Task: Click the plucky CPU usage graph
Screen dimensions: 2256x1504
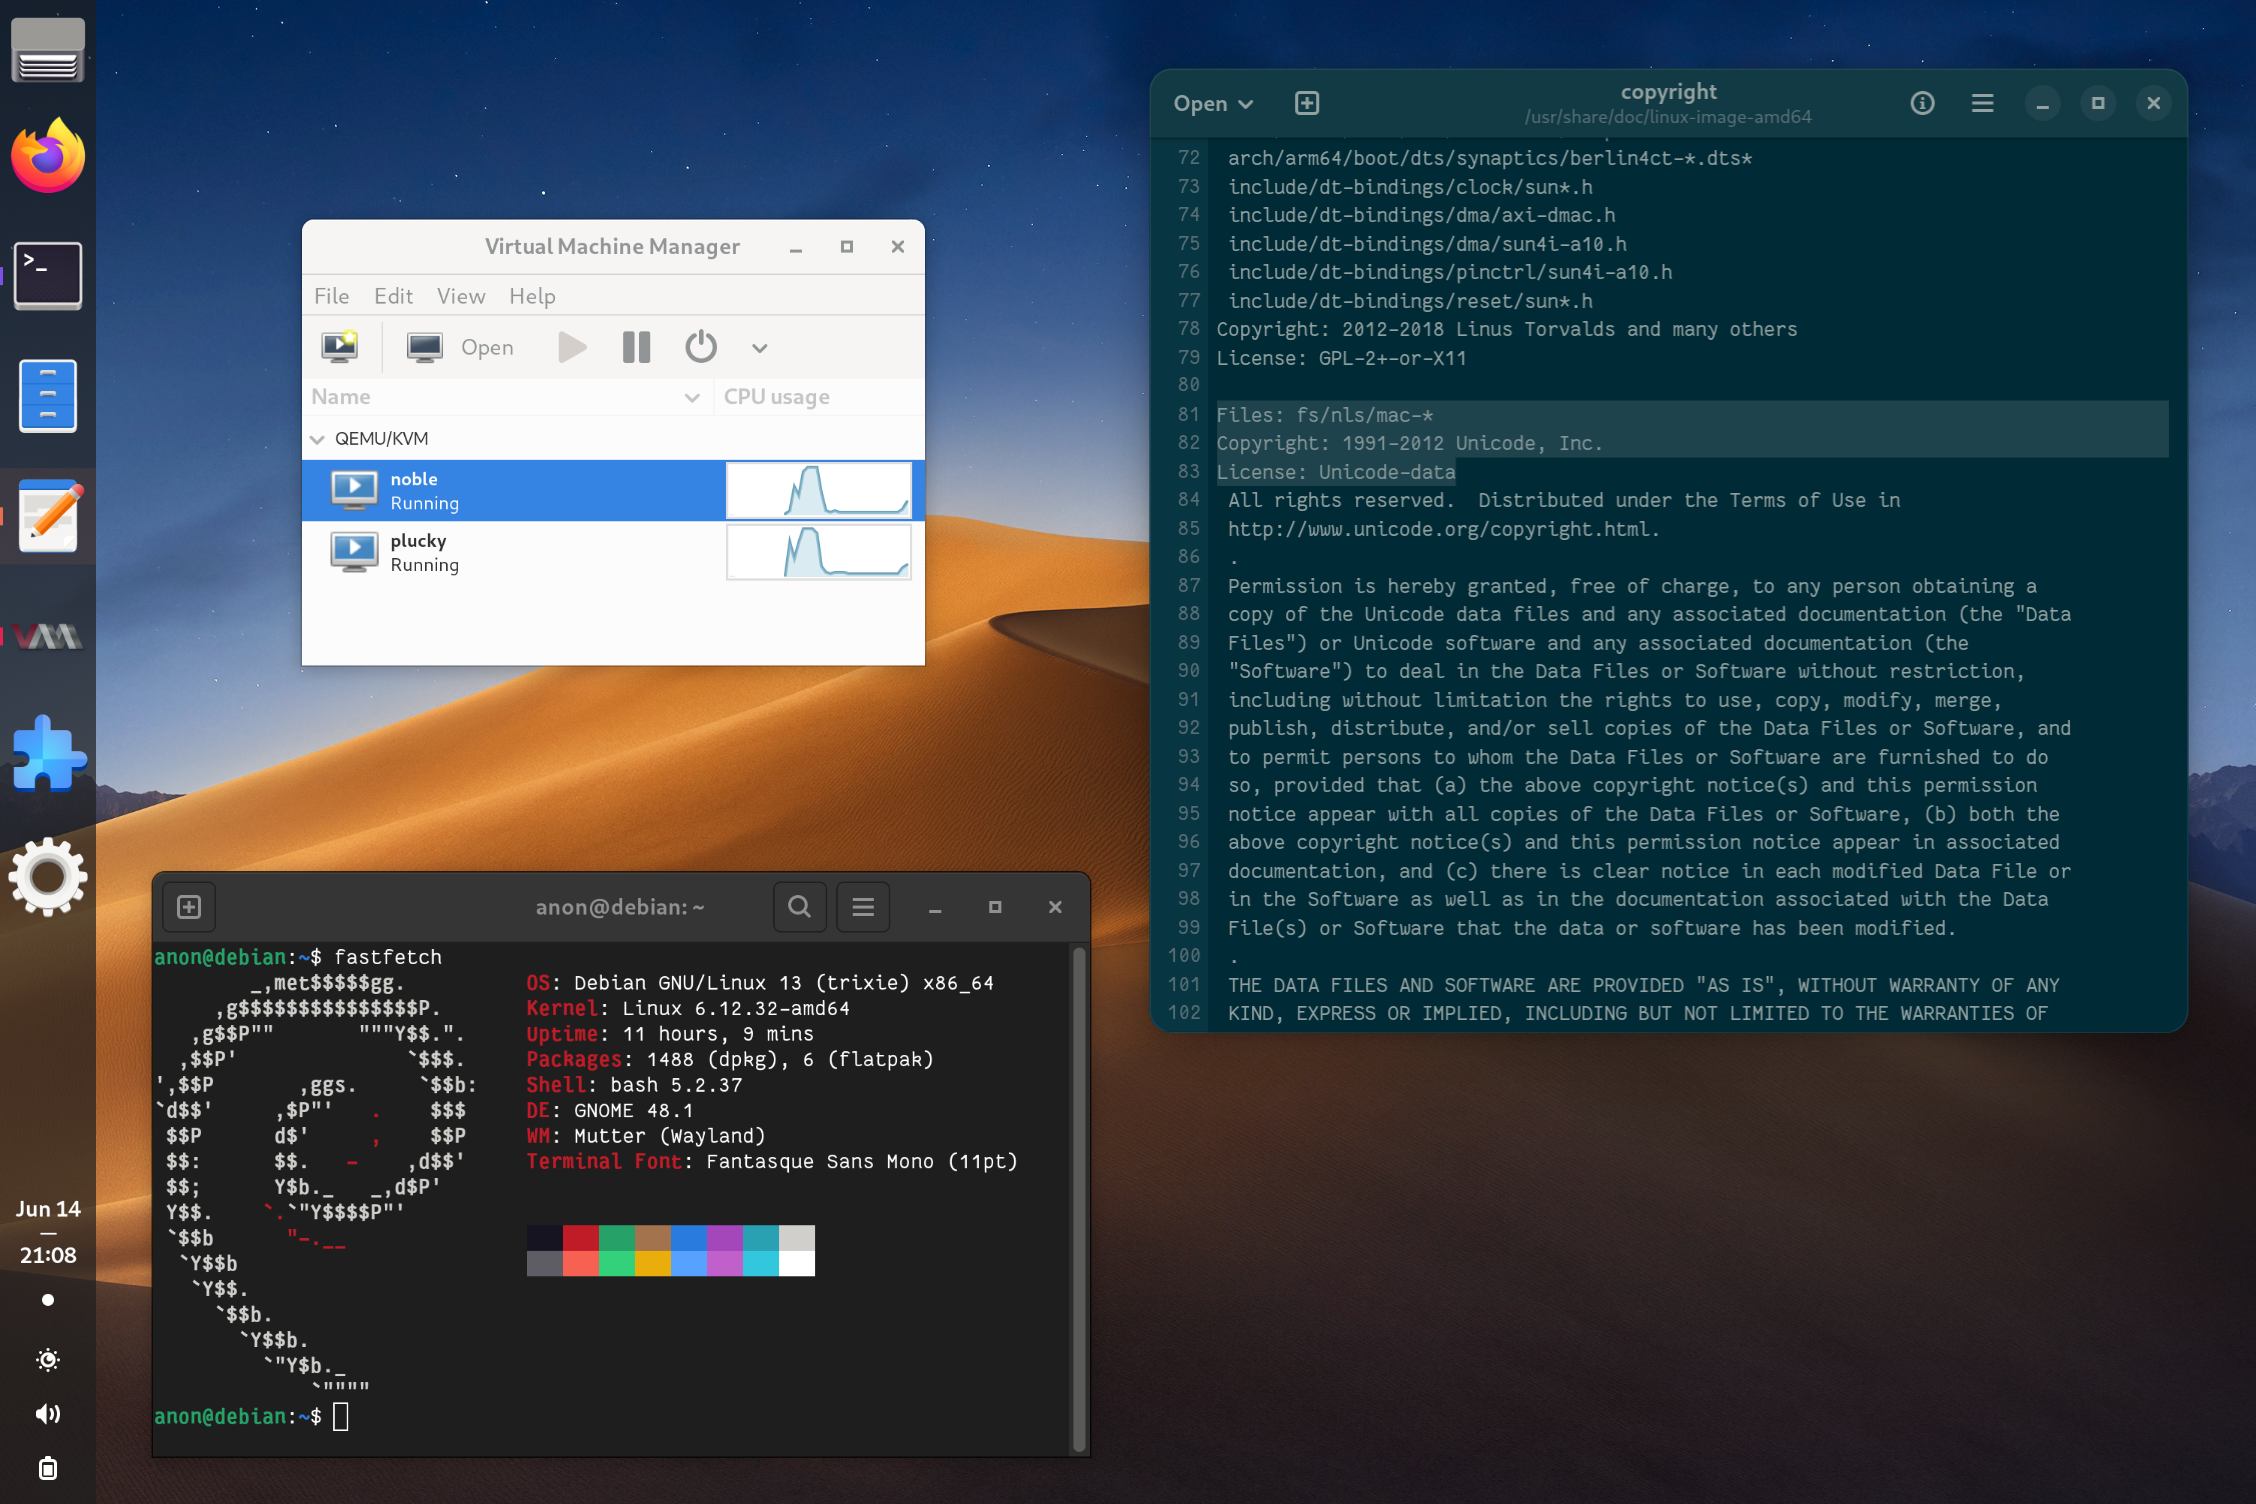Action: tap(819, 552)
